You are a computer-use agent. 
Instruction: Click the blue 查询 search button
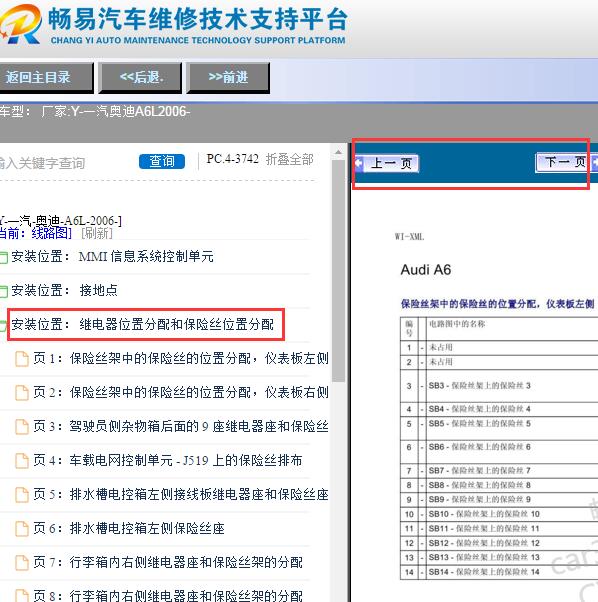click(162, 161)
